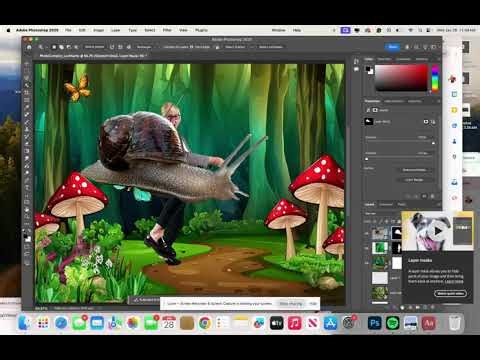Toggle Enable/Disable Mask eye in Properties
The width and height of the screenshot is (480, 360).
424,196
